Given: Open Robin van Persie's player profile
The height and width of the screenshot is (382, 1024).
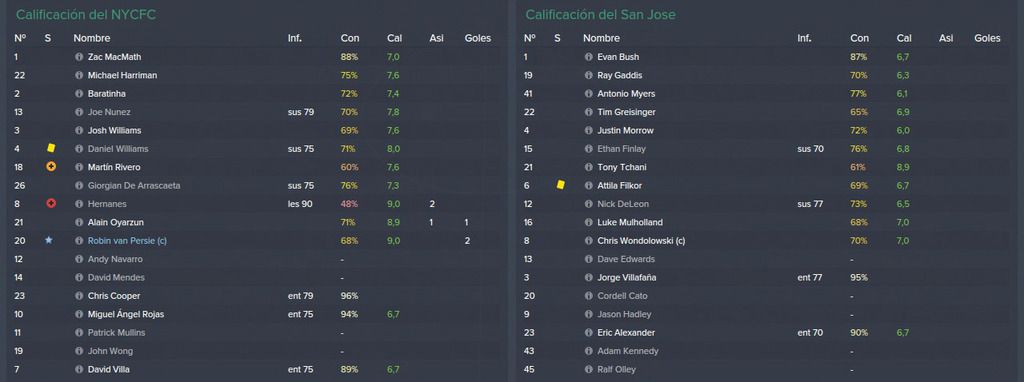Looking at the screenshot, I should point(127,240).
